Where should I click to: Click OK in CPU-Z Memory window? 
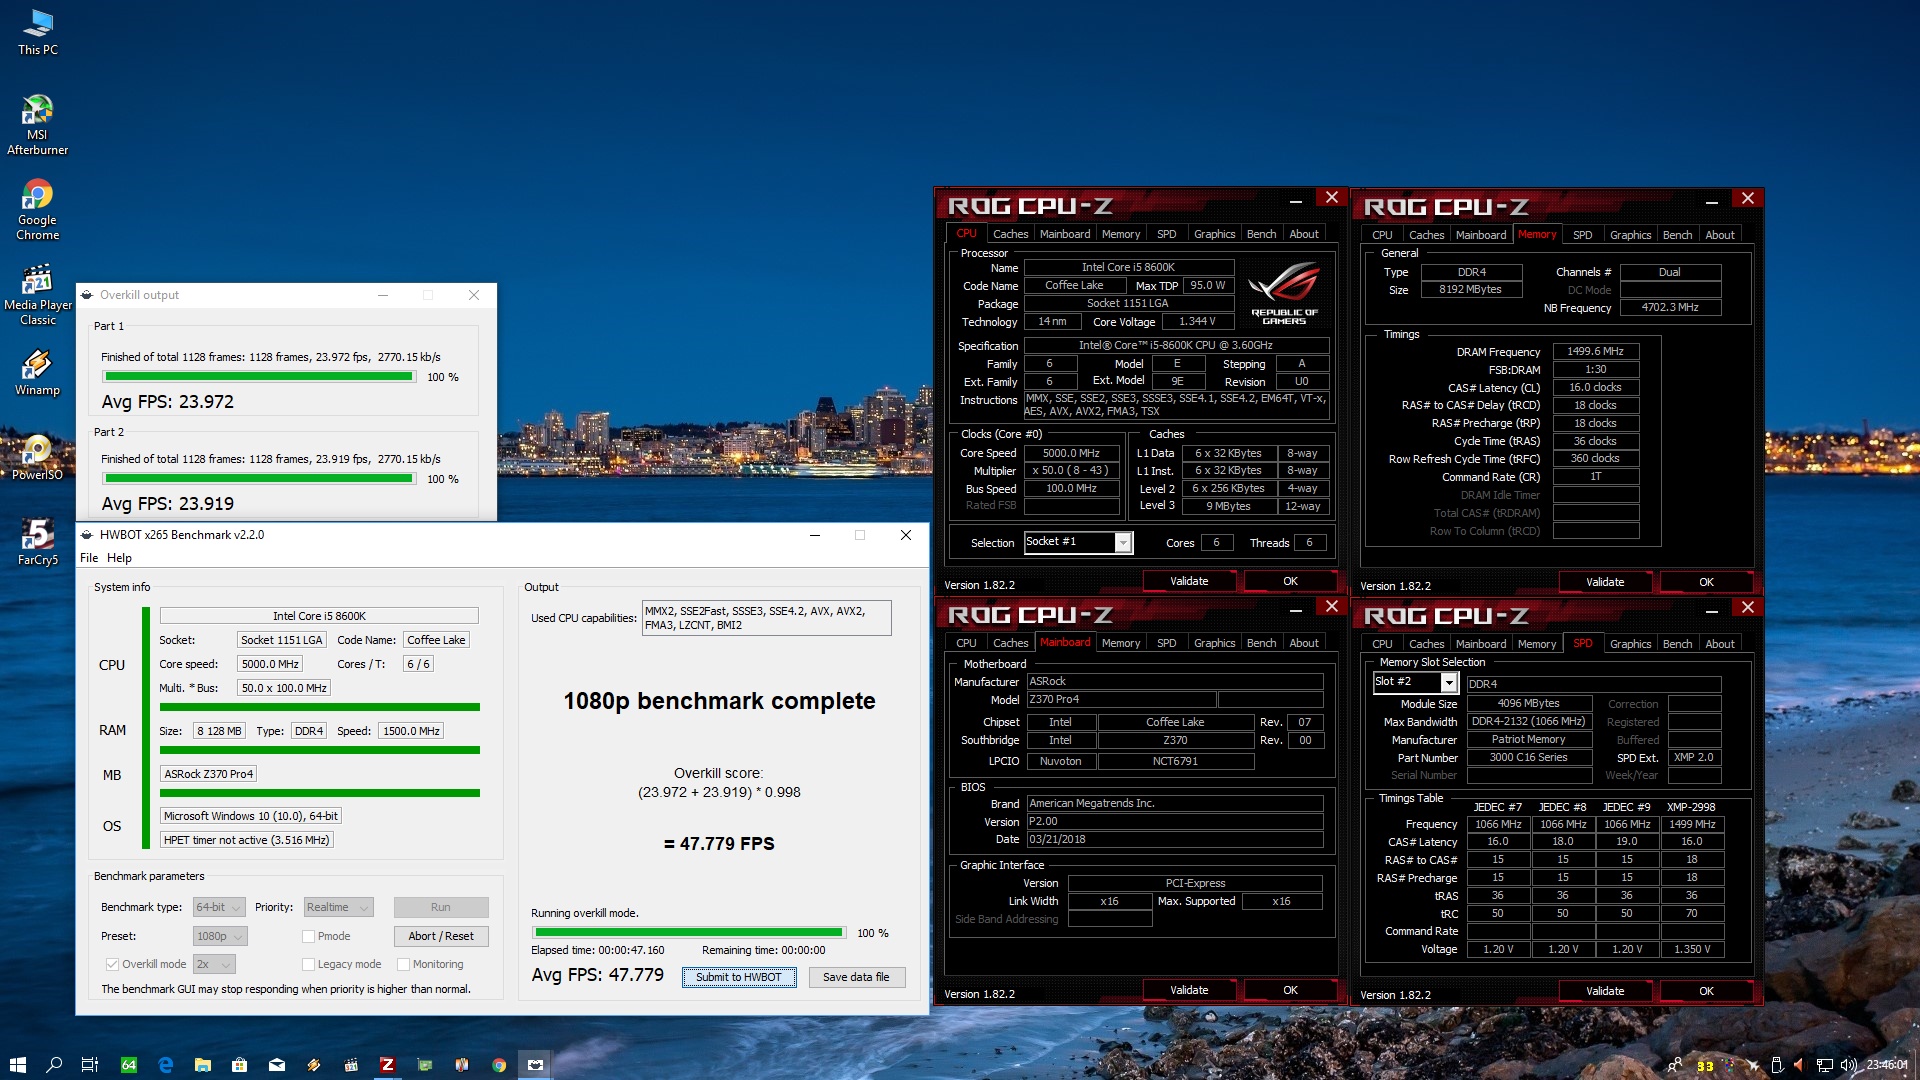pyautogui.click(x=1706, y=582)
